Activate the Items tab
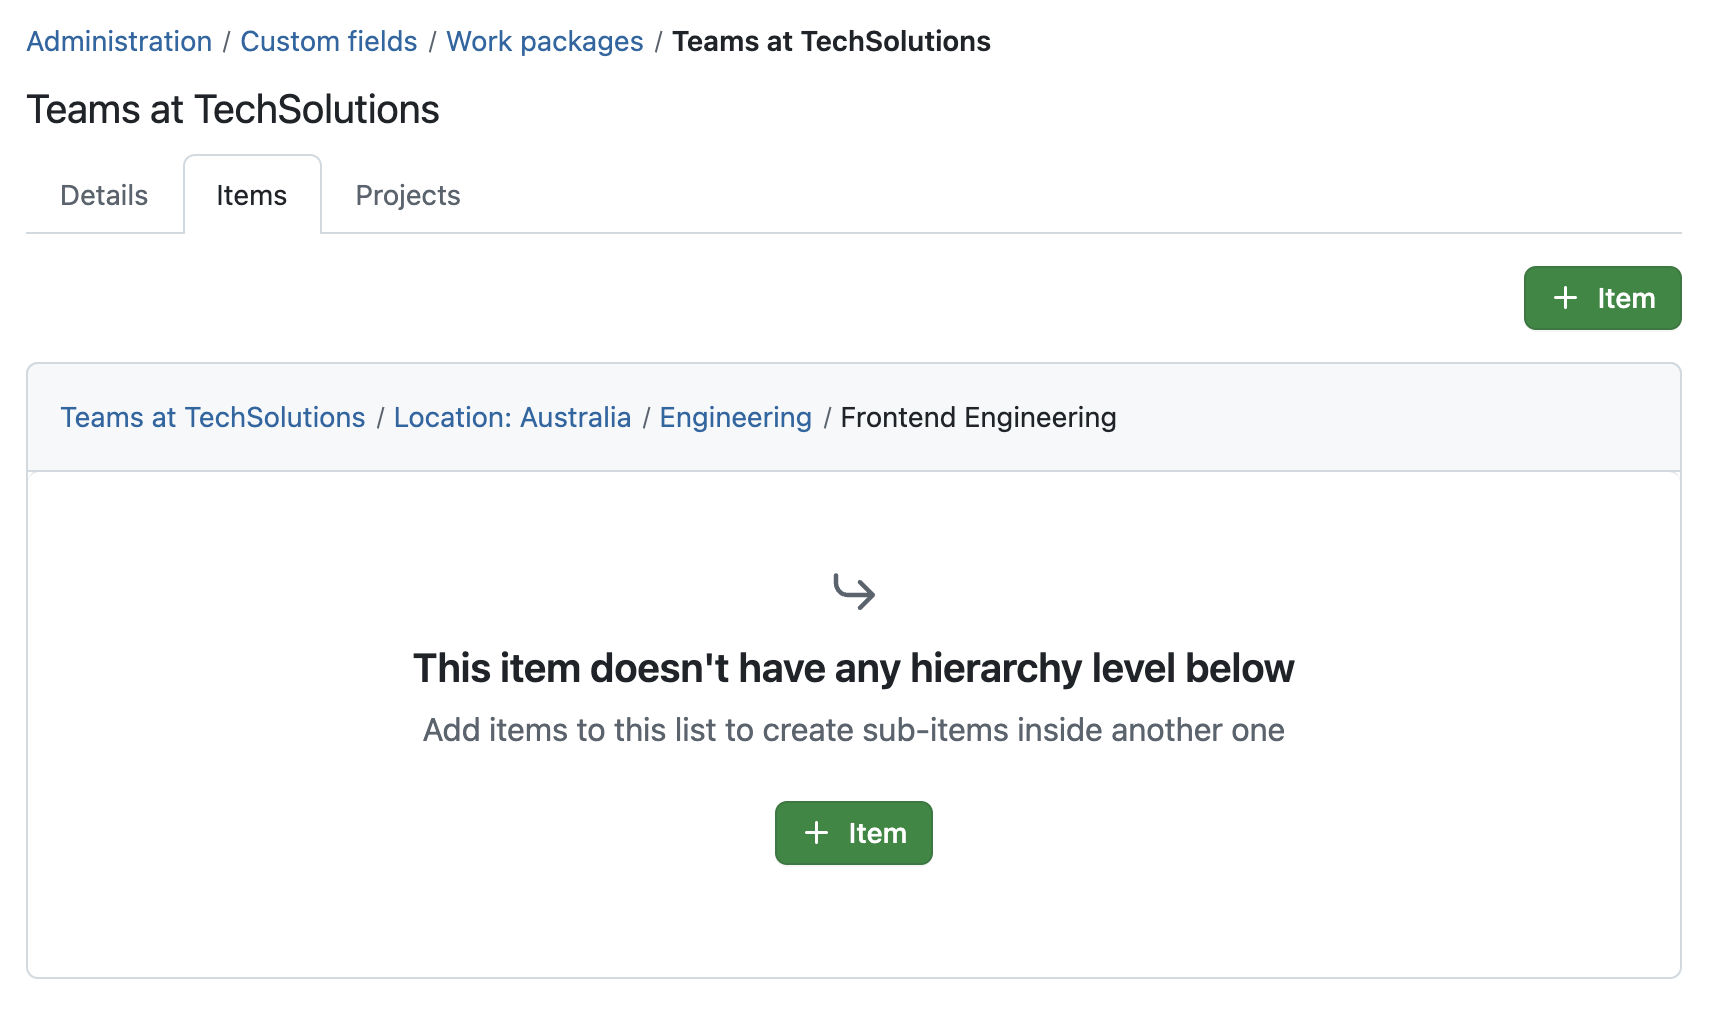Viewport: 1712px width, 1014px height. point(251,195)
